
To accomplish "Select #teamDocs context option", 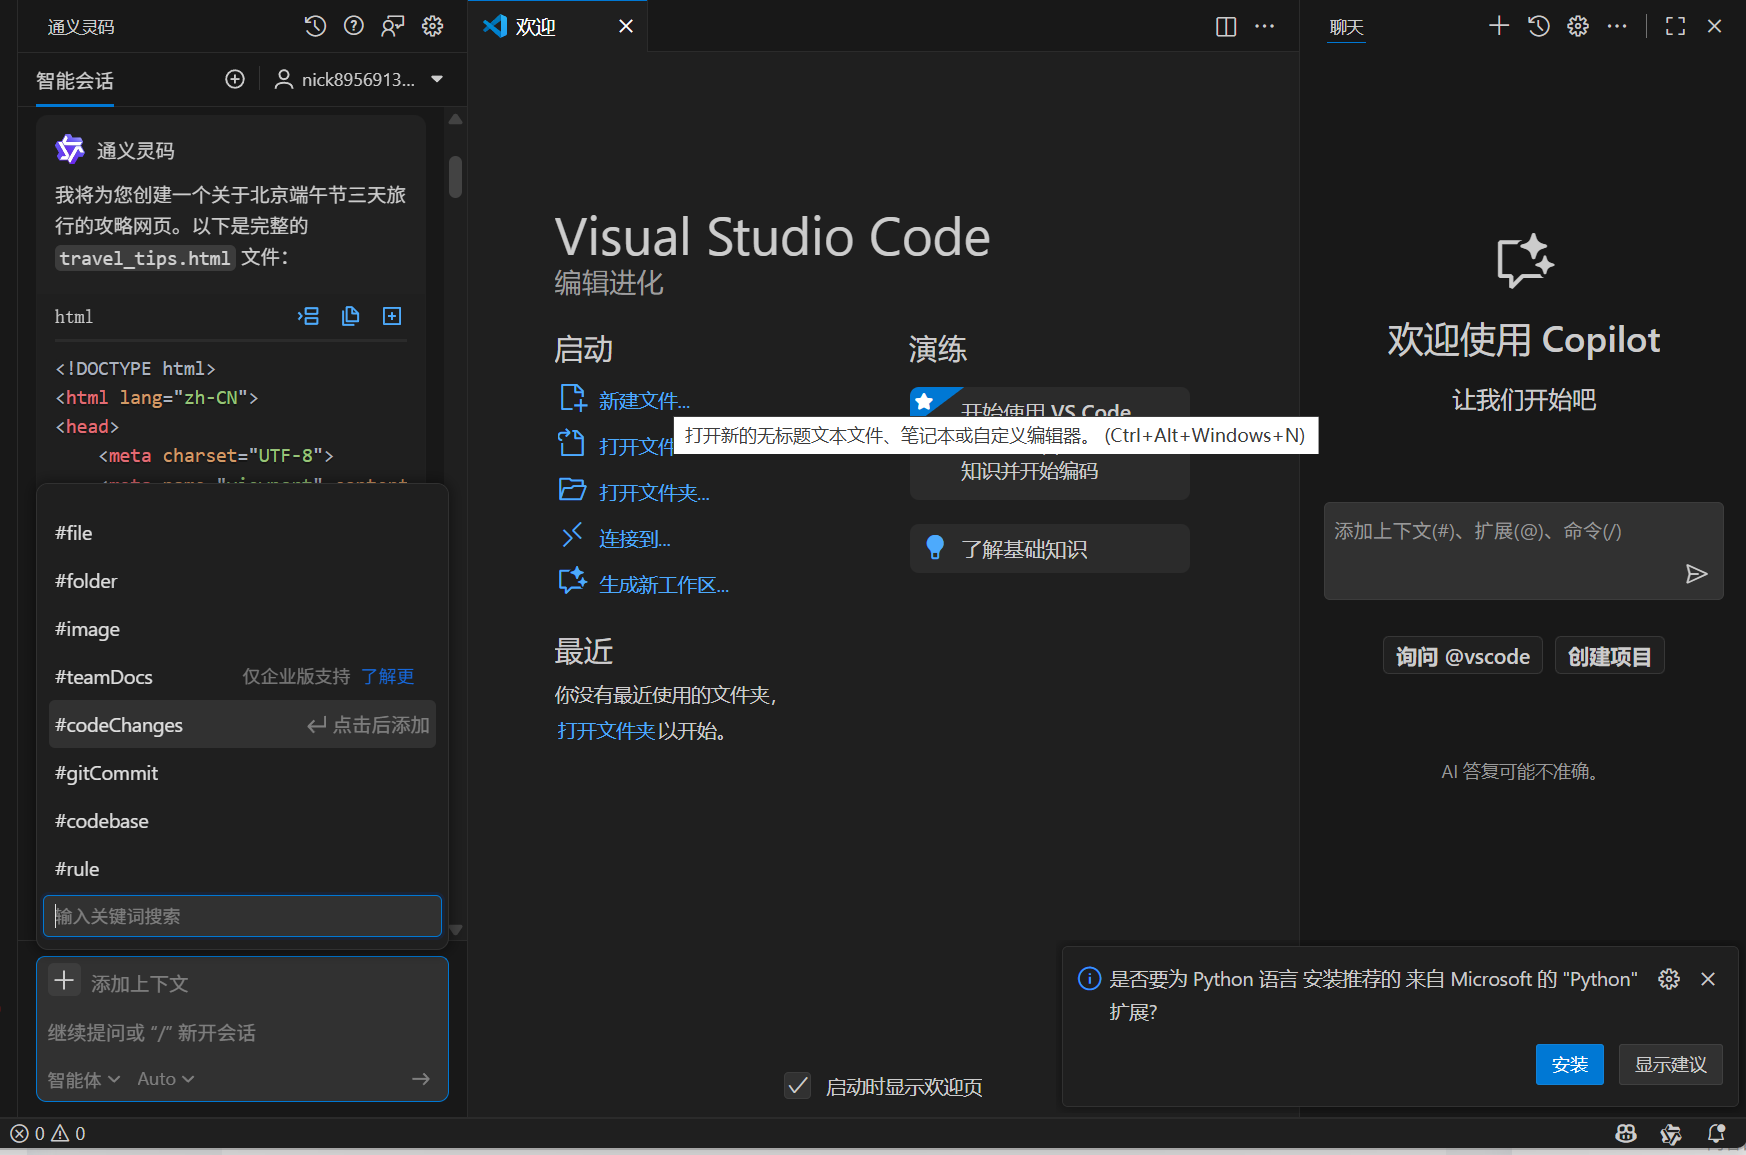I will pos(242,677).
